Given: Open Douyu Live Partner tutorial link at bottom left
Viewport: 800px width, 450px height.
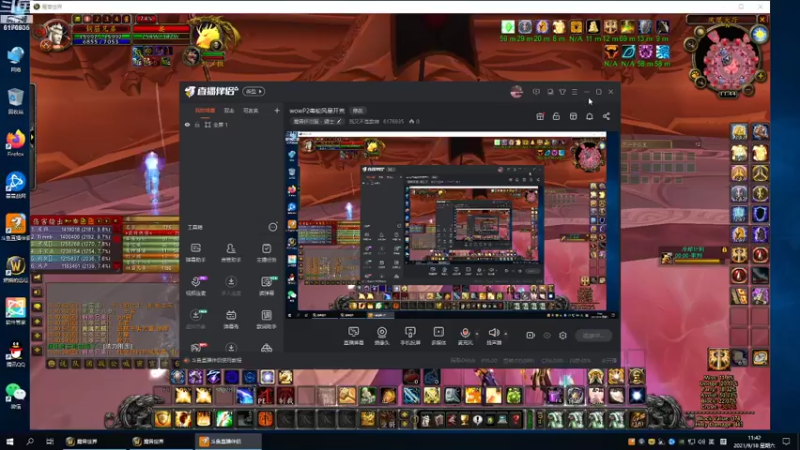Looking at the screenshot, I should (x=216, y=361).
